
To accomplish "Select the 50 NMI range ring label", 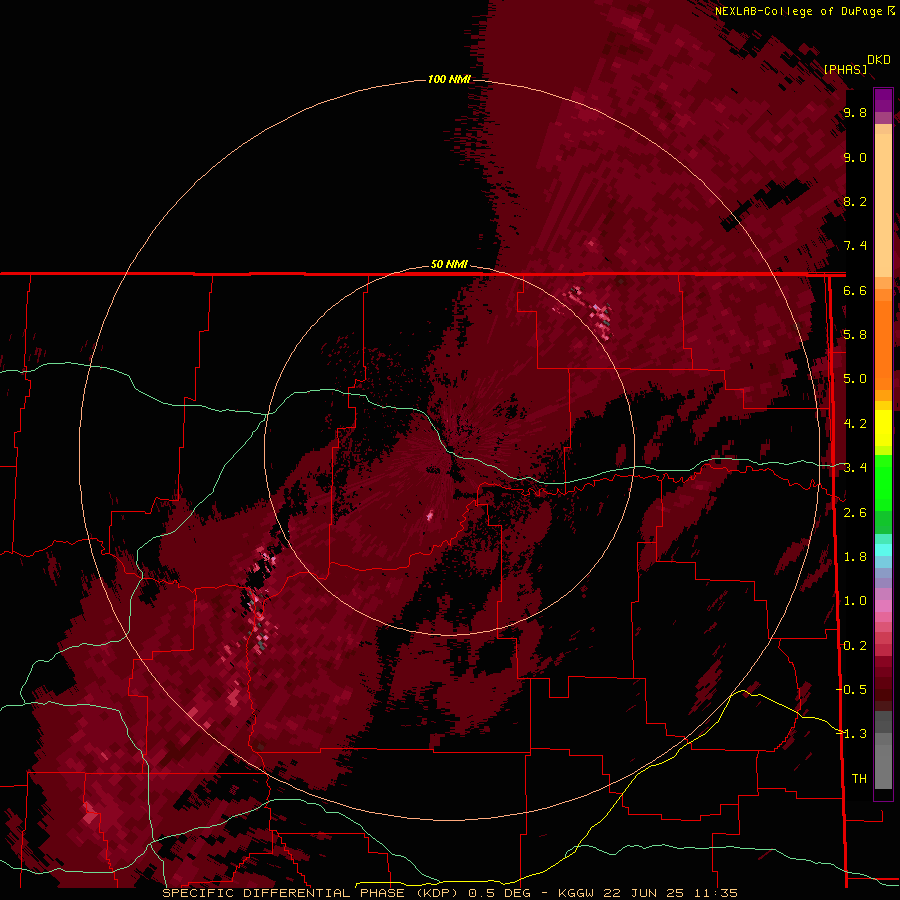I will (x=449, y=264).
